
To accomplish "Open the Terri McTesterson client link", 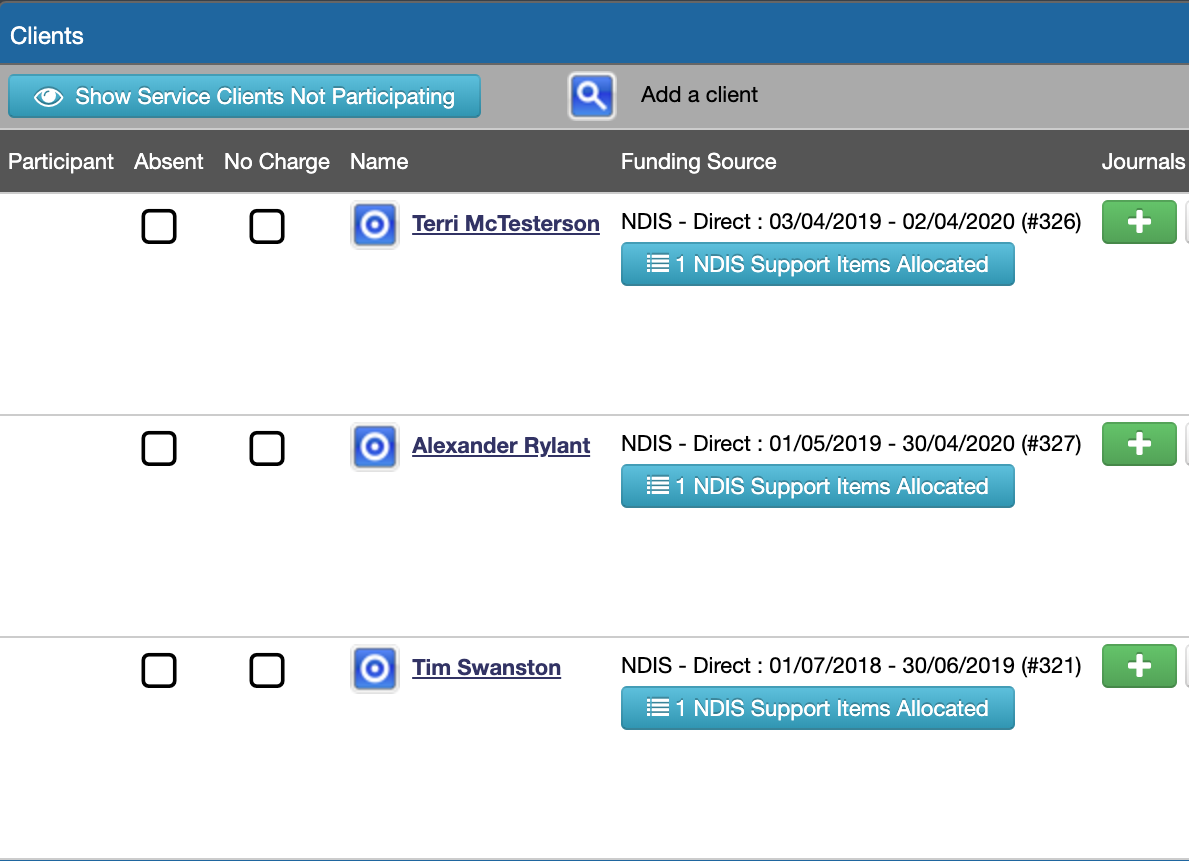I will tap(506, 223).
